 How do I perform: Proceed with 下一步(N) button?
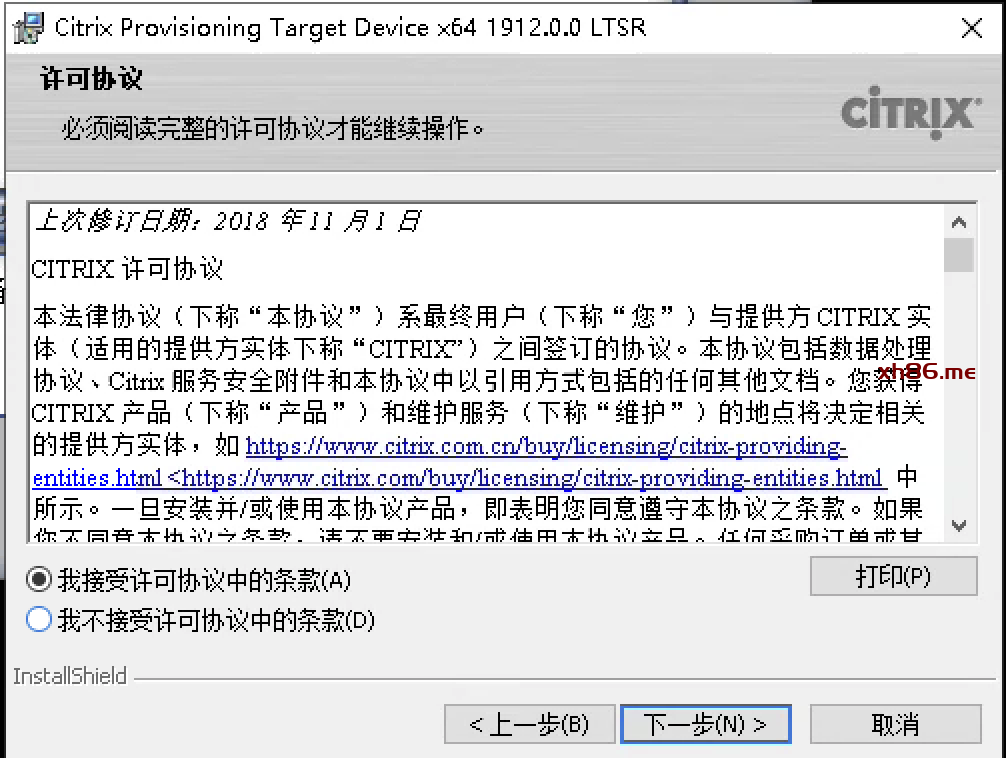pyautogui.click(x=705, y=724)
